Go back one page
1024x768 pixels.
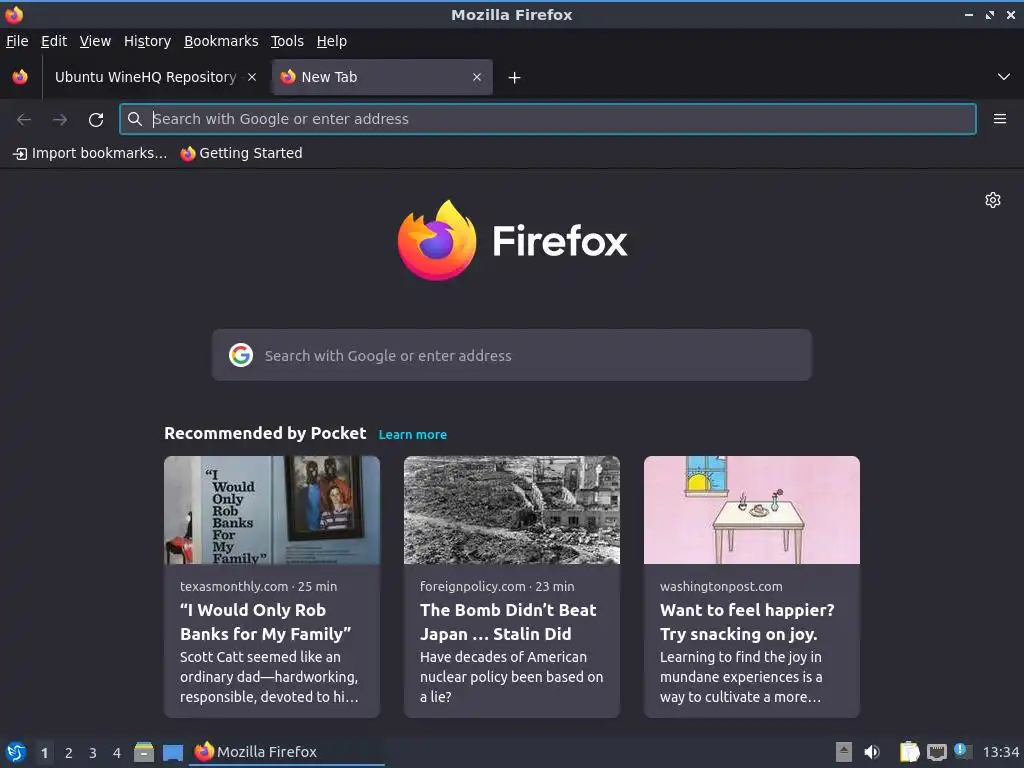point(24,120)
